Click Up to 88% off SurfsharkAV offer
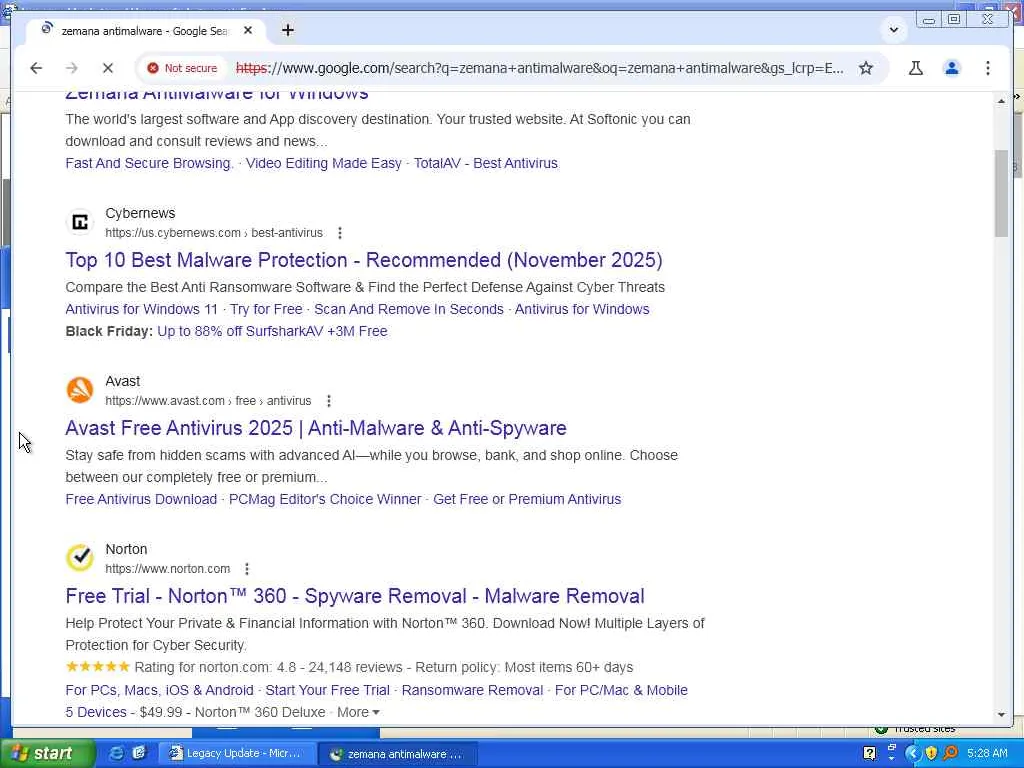The width and height of the screenshot is (1024, 768). [272, 331]
